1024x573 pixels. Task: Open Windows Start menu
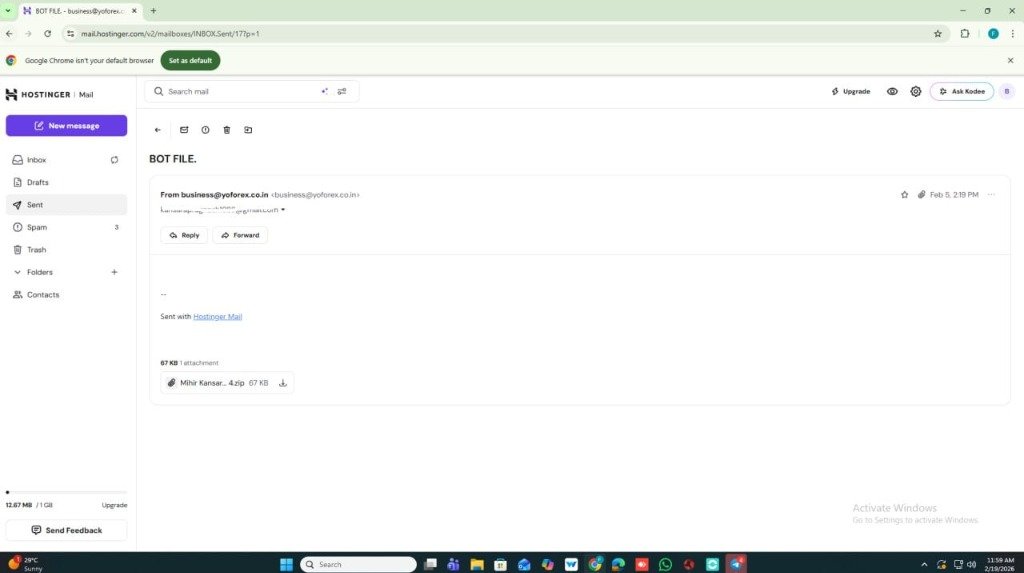(286, 564)
